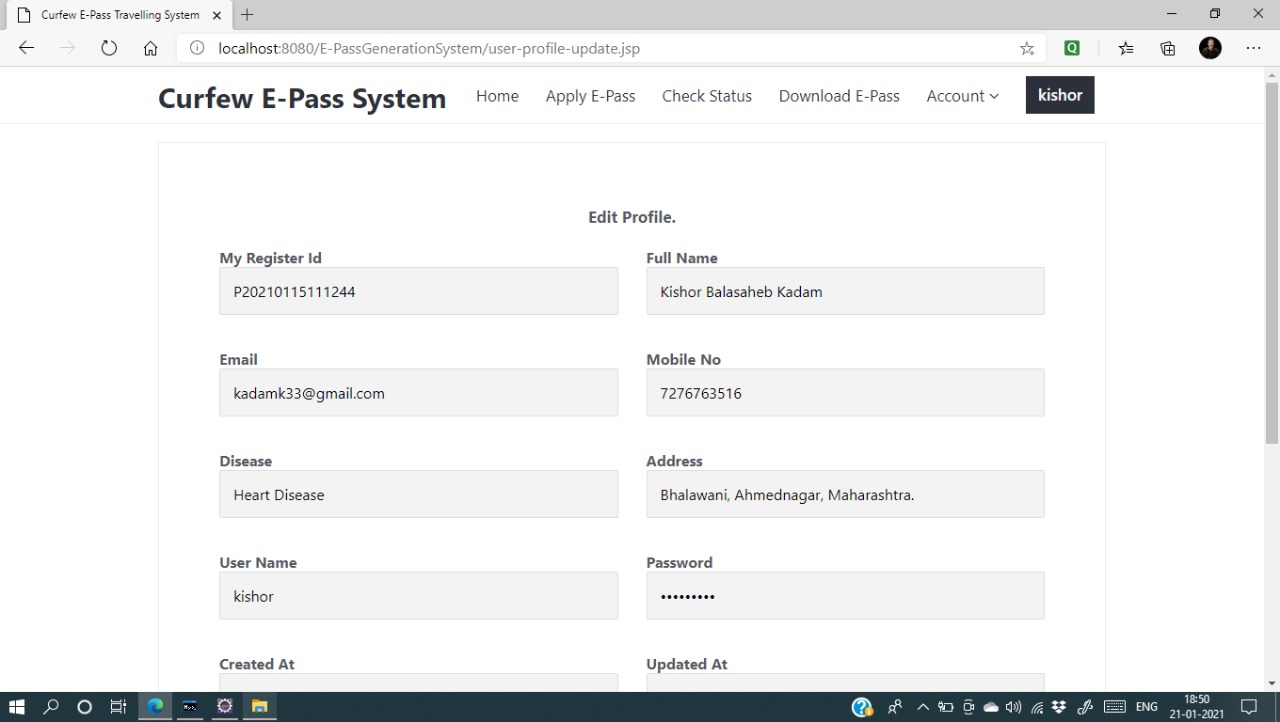Open the Windows Ink pen tray icon

pyautogui.click(x=1084, y=707)
